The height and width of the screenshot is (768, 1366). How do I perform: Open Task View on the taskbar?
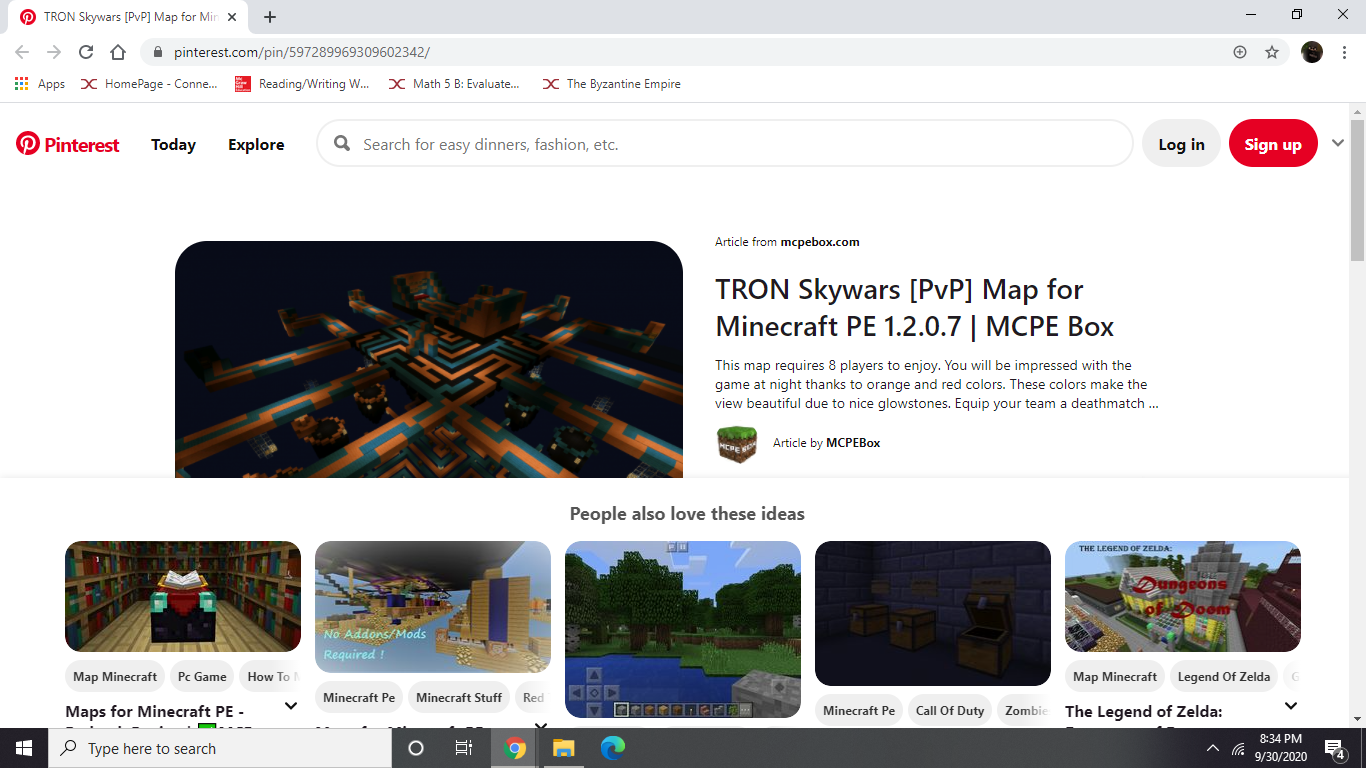pos(464,748)
